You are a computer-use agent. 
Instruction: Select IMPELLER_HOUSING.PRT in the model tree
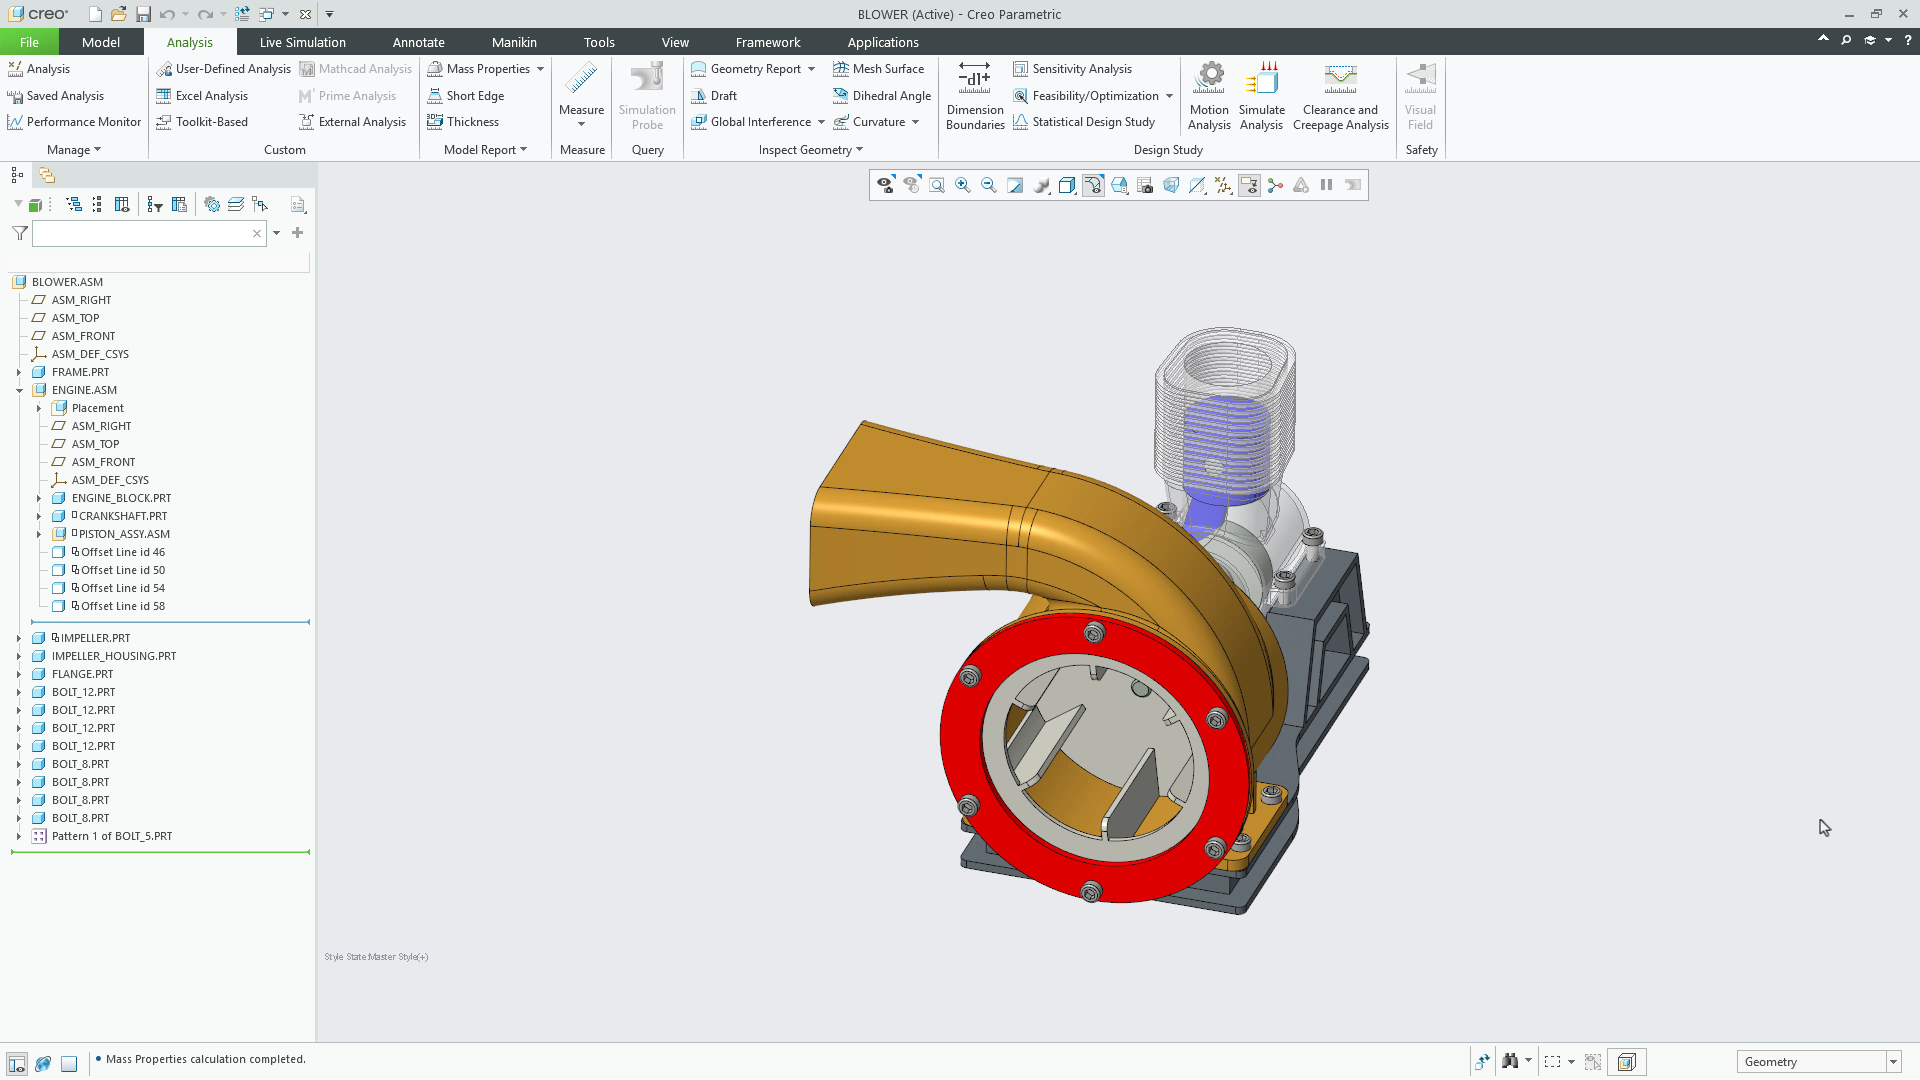113,656
